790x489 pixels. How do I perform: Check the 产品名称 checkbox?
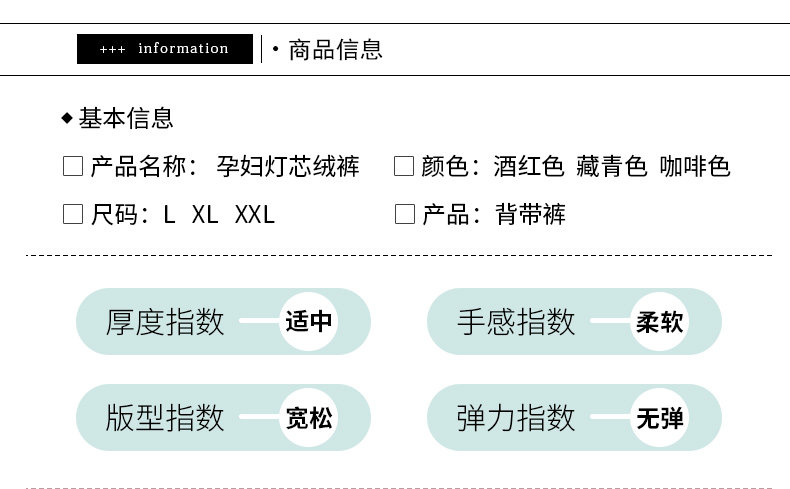pyautogui.click(x=73, y=166)
